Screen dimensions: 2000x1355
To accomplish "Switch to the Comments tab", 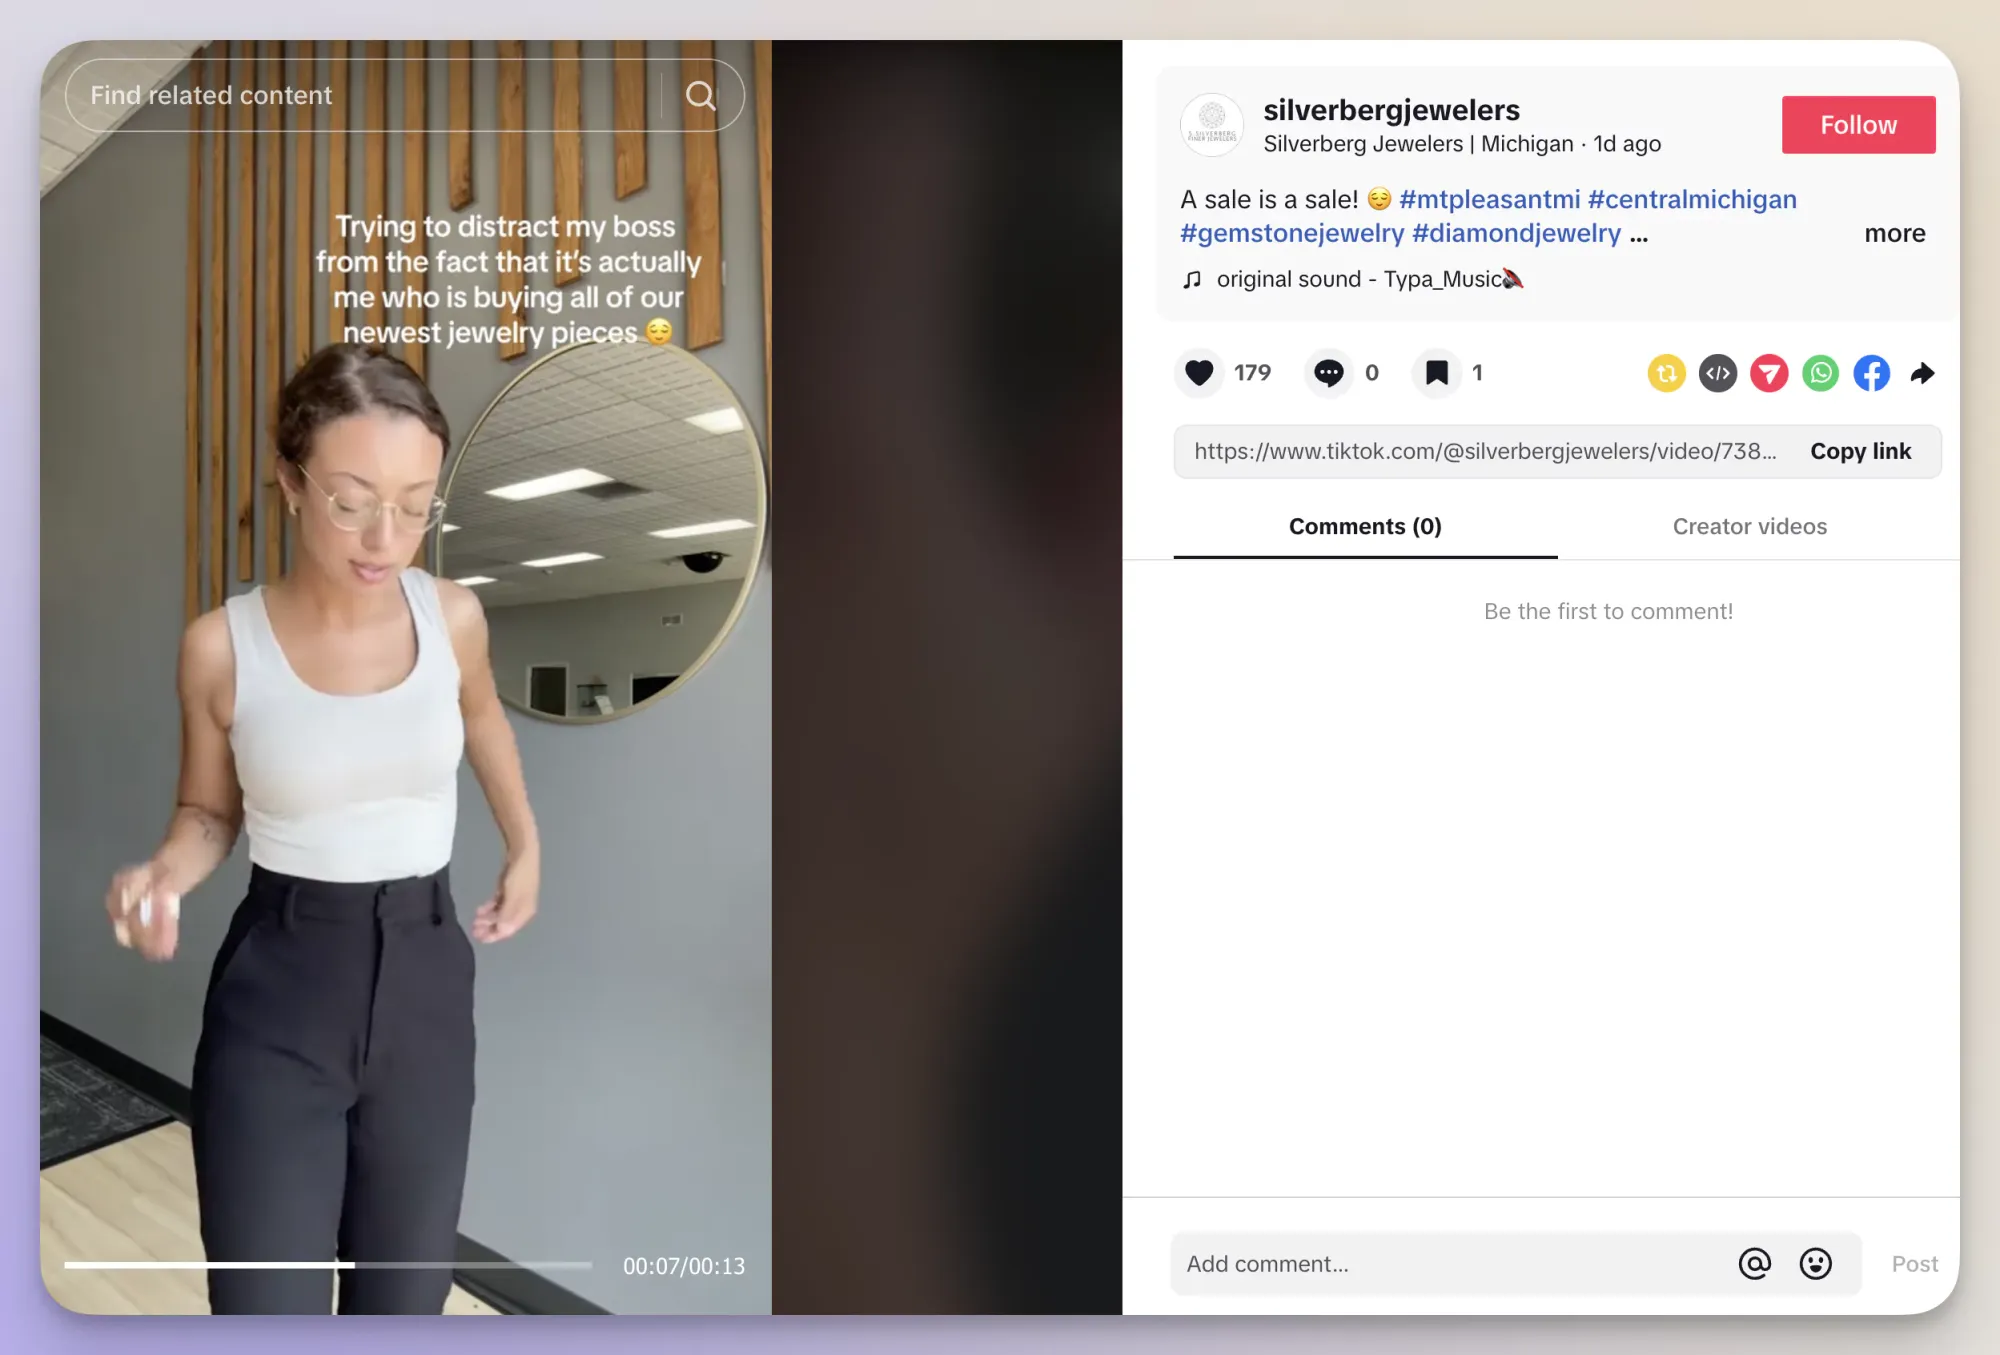I will point(1364,526).
